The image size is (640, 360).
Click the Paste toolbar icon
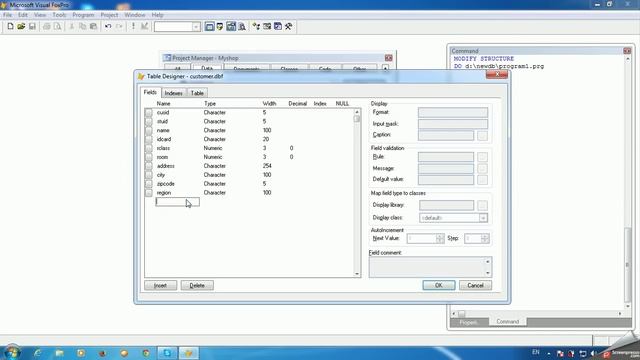pos(93,27)
